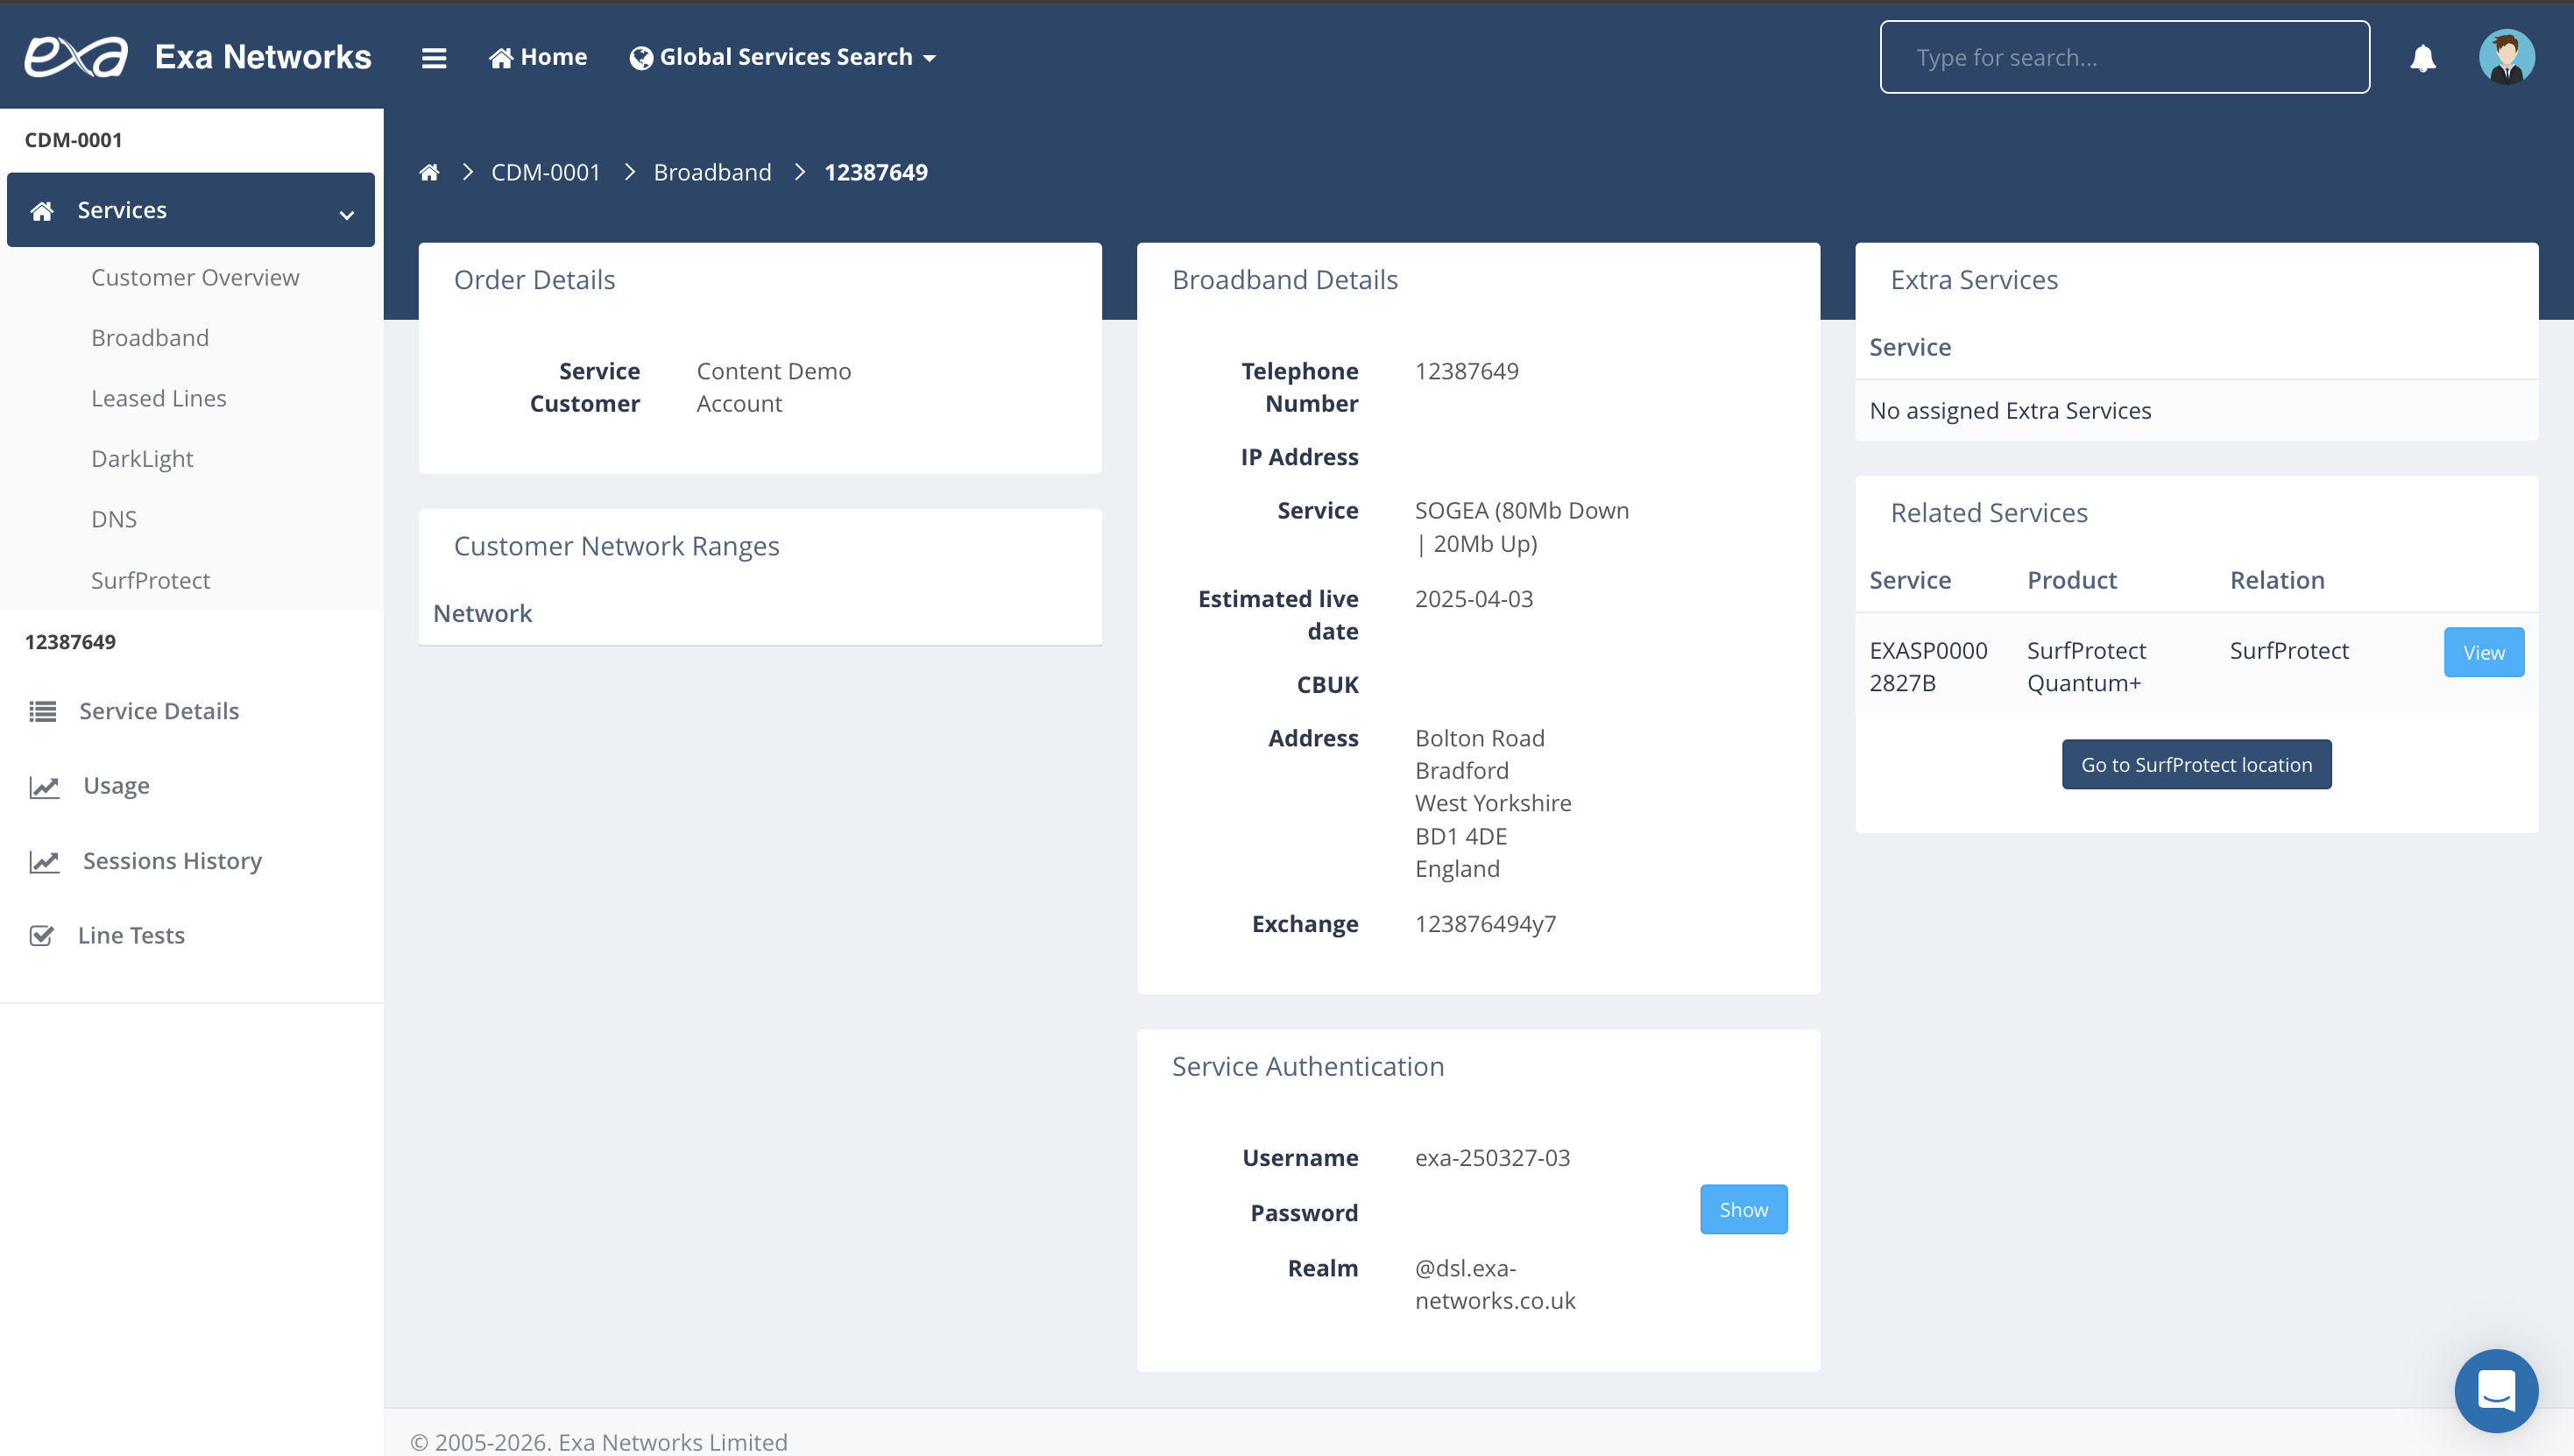Screen dimensions: 2574x1456
Task: Click Go to SurfProtect location
Action: click(2196, 764)
